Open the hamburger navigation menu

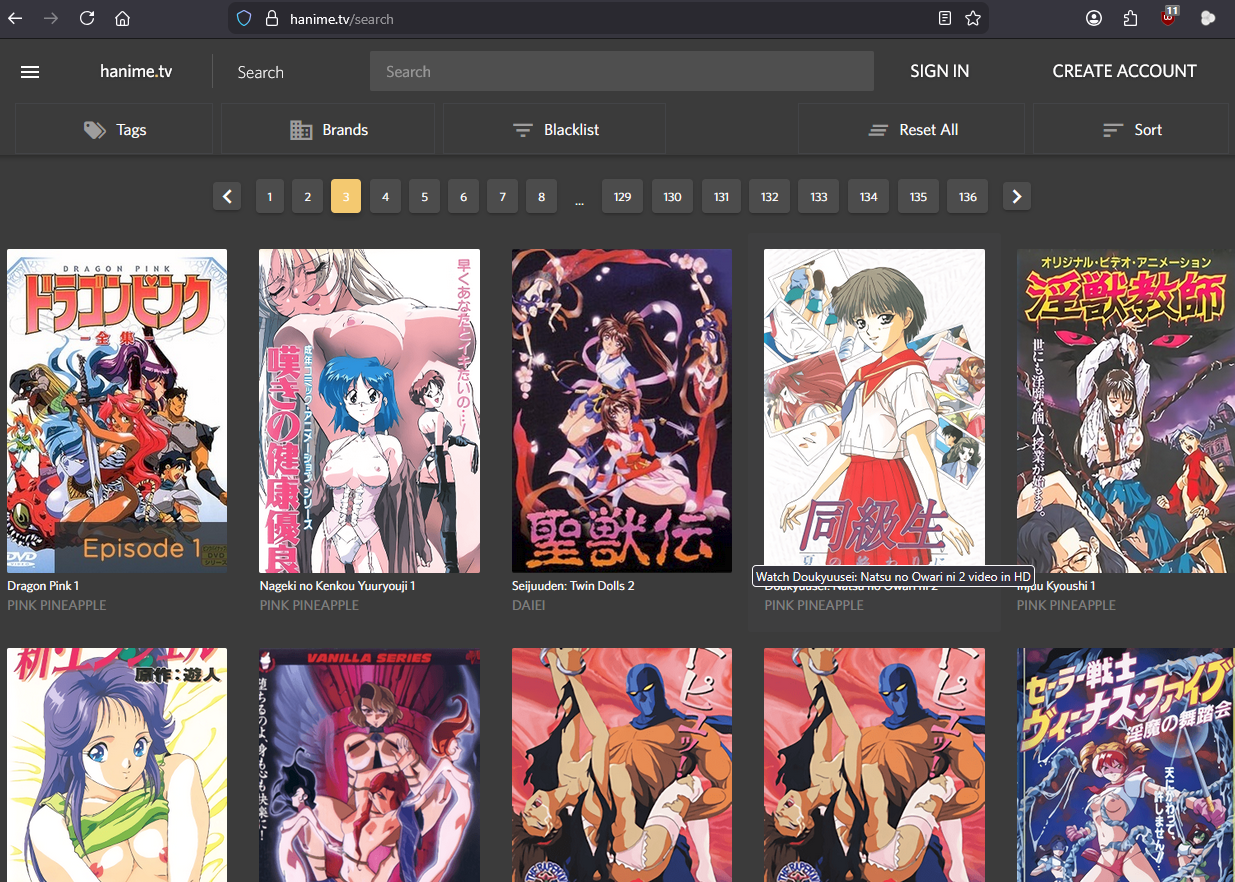30,72
